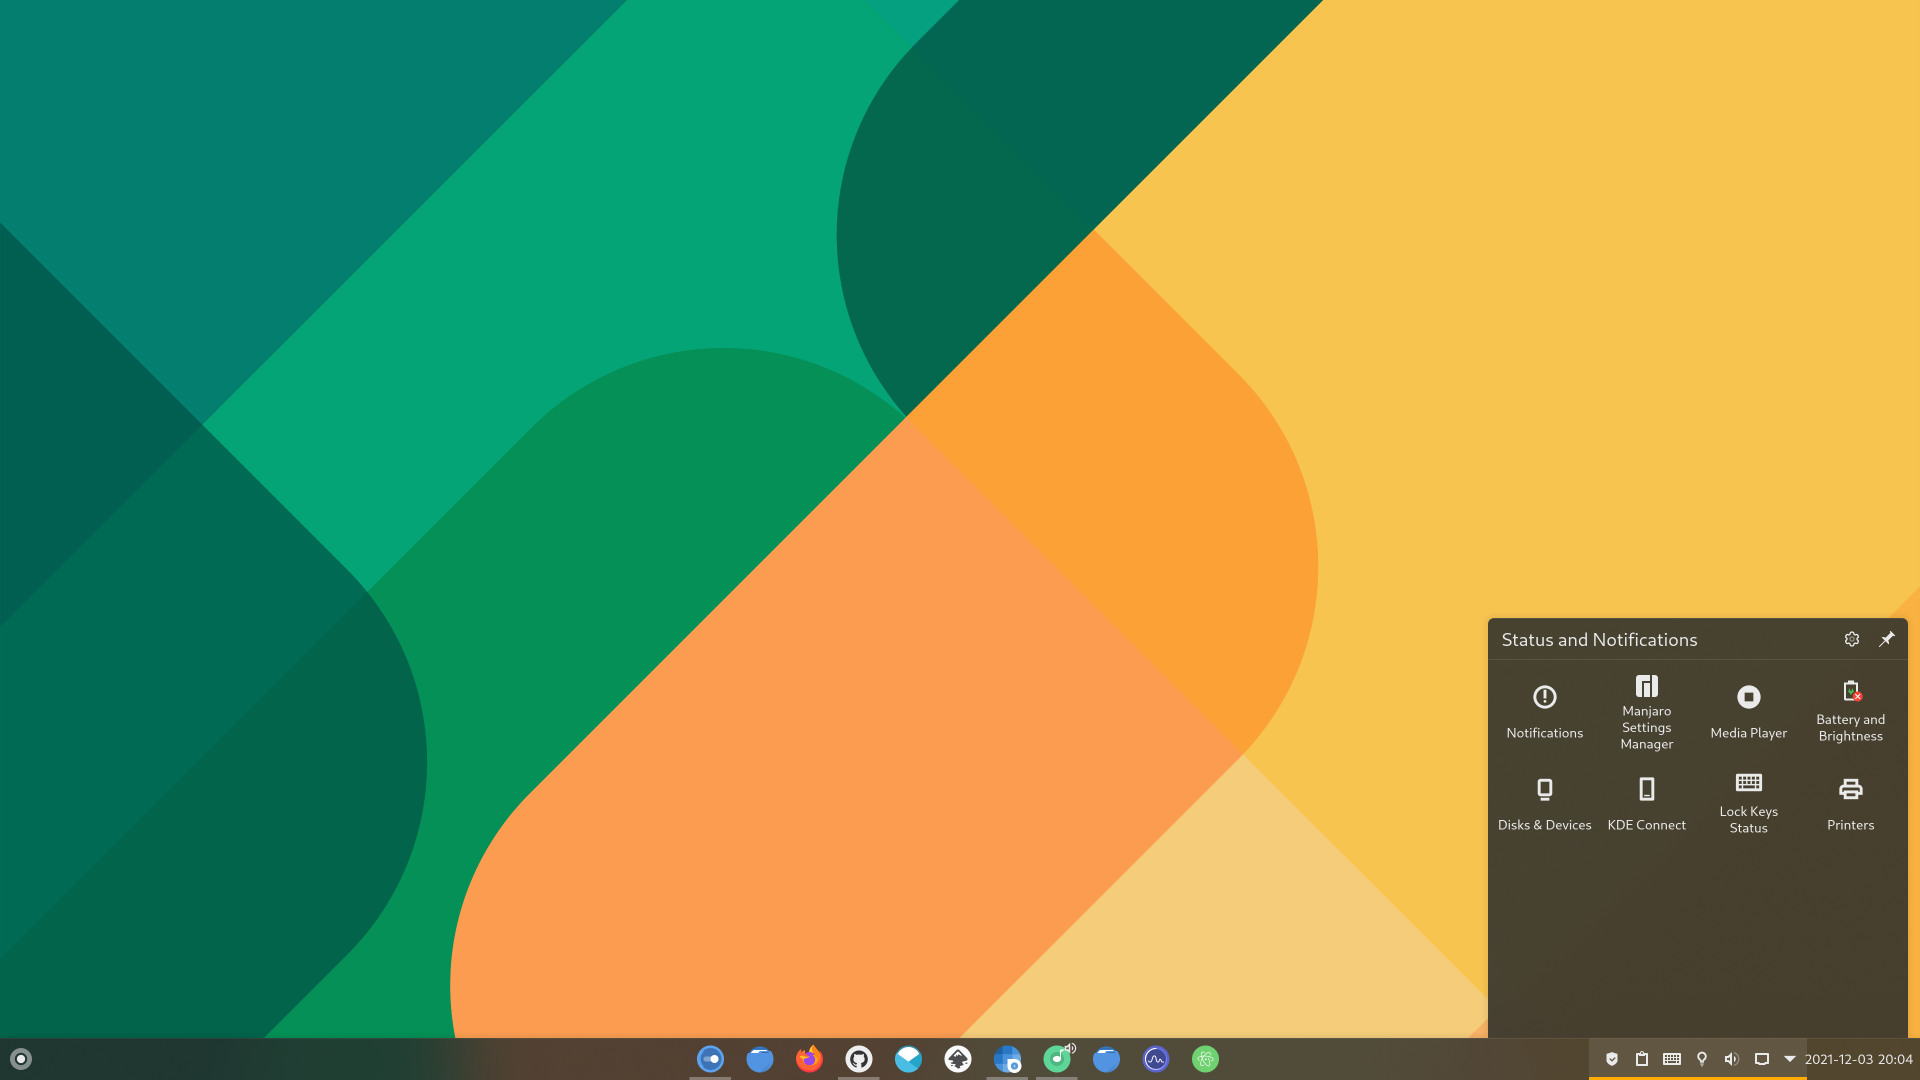Toggle Night Color via the lightbulb tray icon
The image size is (1920, 1080).
coord(1702,1059)
